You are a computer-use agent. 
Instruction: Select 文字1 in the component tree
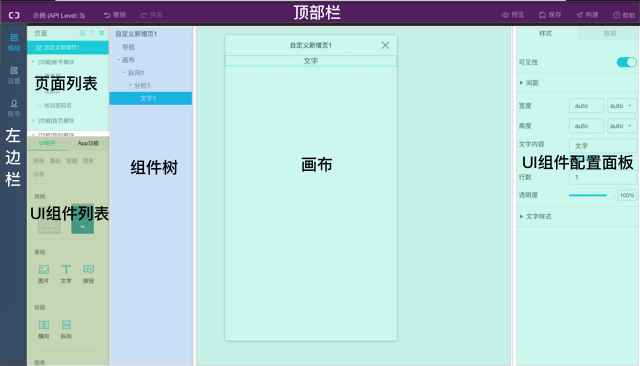(151, 98)
